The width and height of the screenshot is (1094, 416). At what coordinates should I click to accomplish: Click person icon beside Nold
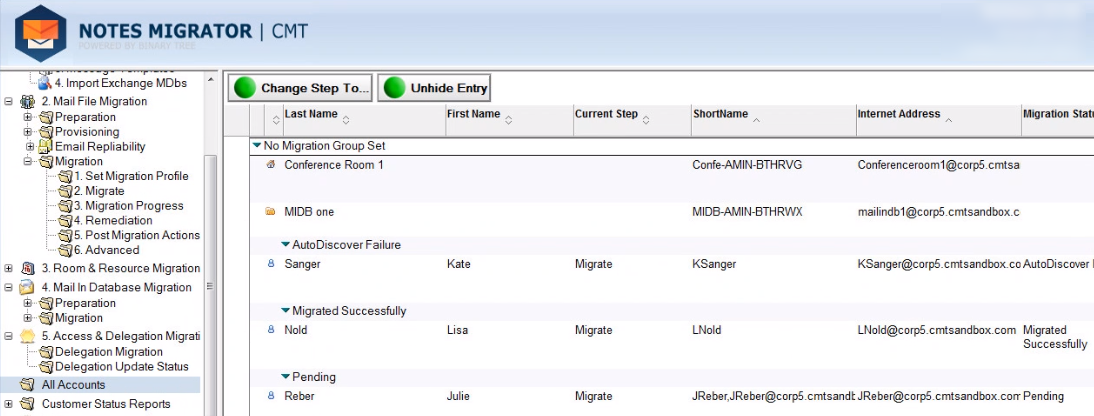pyautogui.click(x=271, y=330)
